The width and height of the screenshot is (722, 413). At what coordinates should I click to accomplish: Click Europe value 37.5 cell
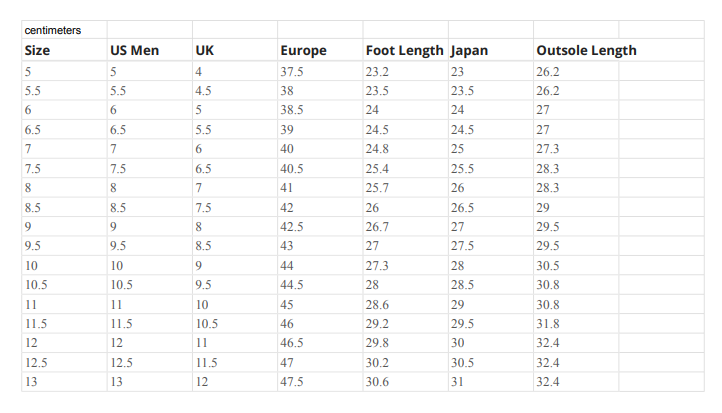pos(320,71)
